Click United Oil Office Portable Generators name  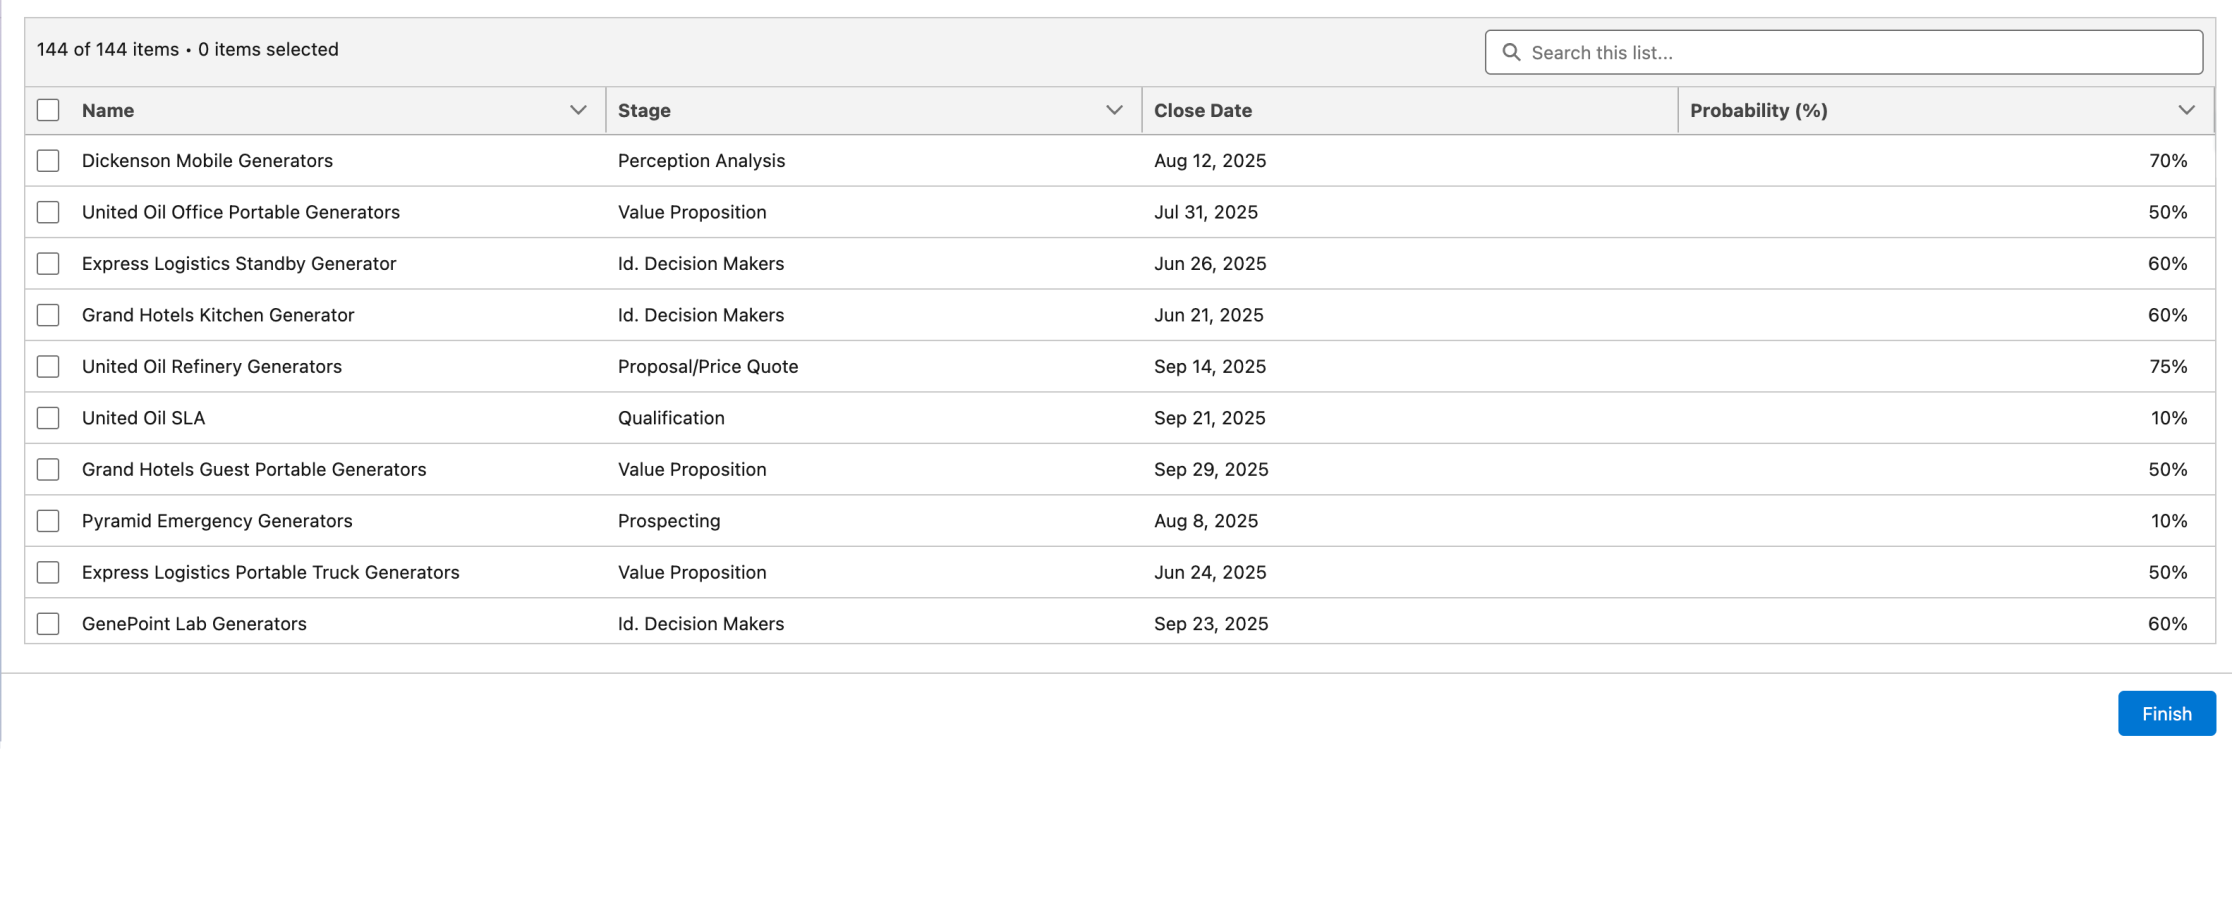pyautogui.click(x=241, y=212)
